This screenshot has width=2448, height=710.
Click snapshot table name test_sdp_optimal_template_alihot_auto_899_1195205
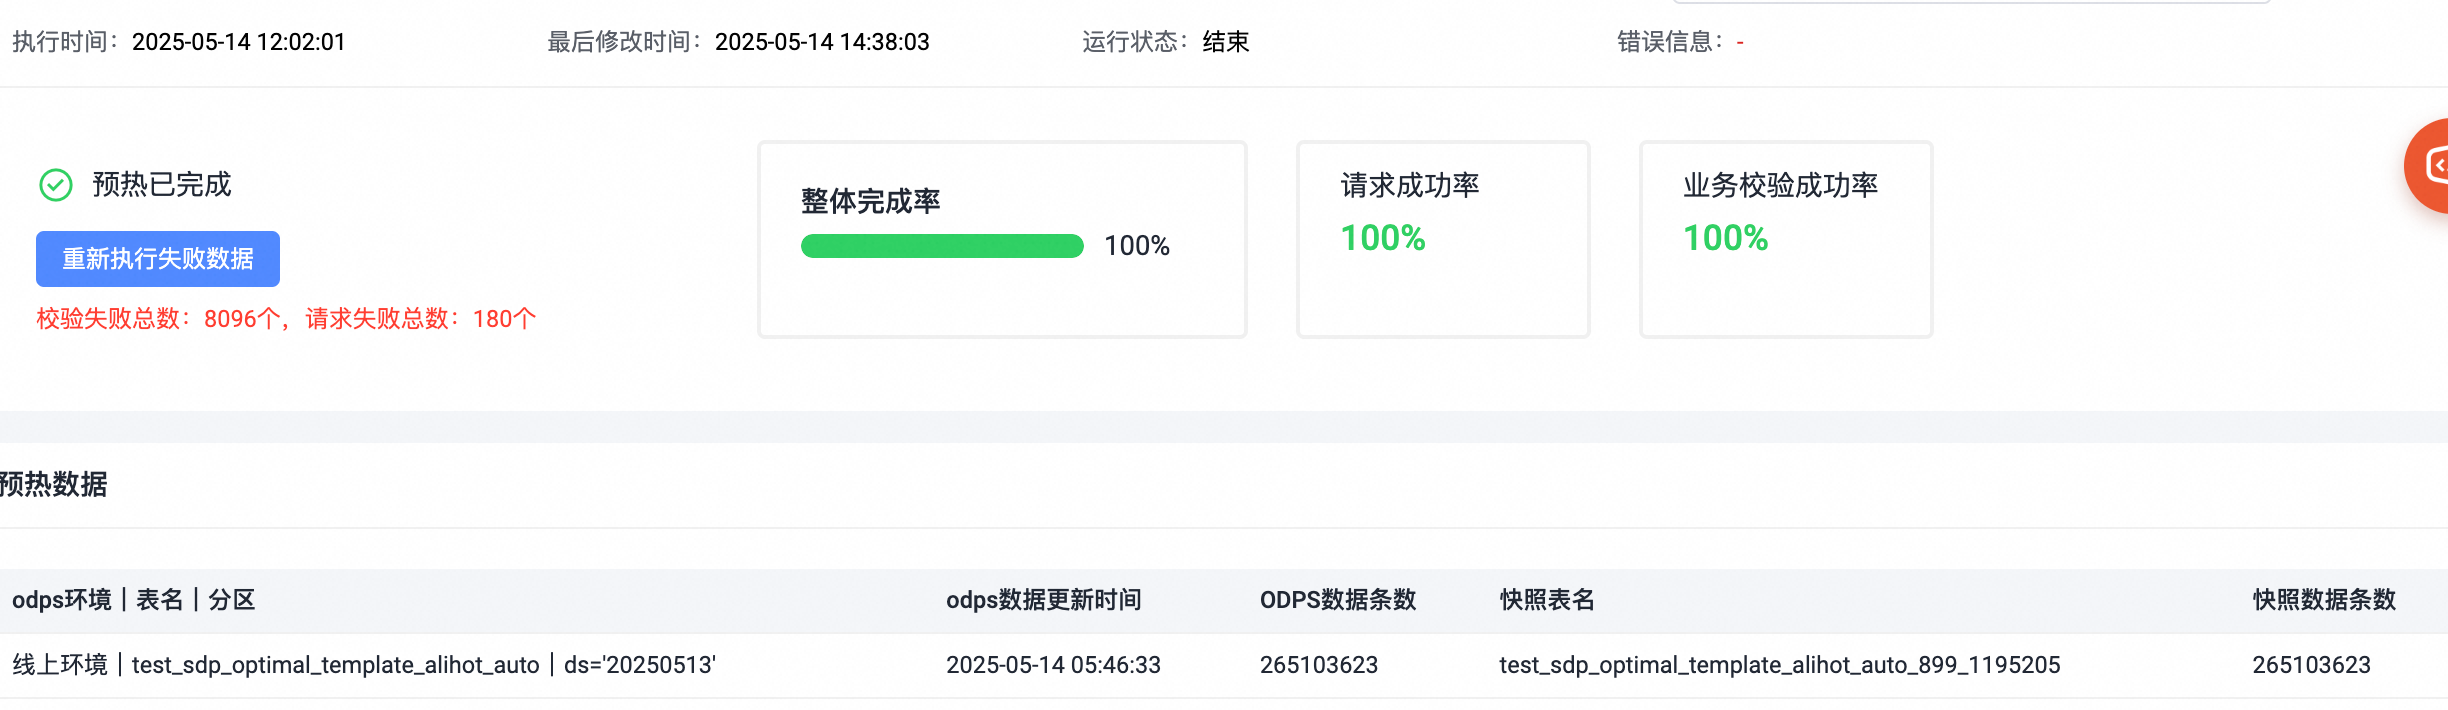click(1780, 665)
